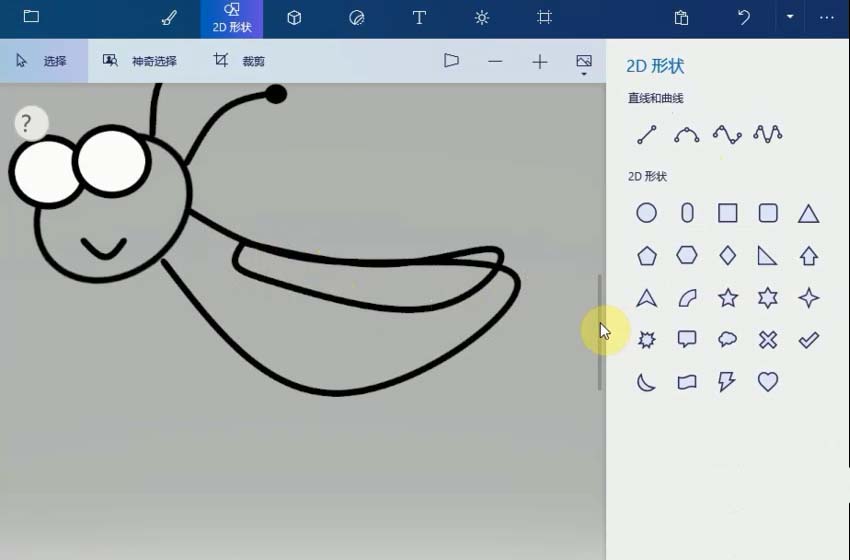The width and height of the screenshot is (850, 560).
Task: Click the Paste clipboard icon
Action: [681, 18]
